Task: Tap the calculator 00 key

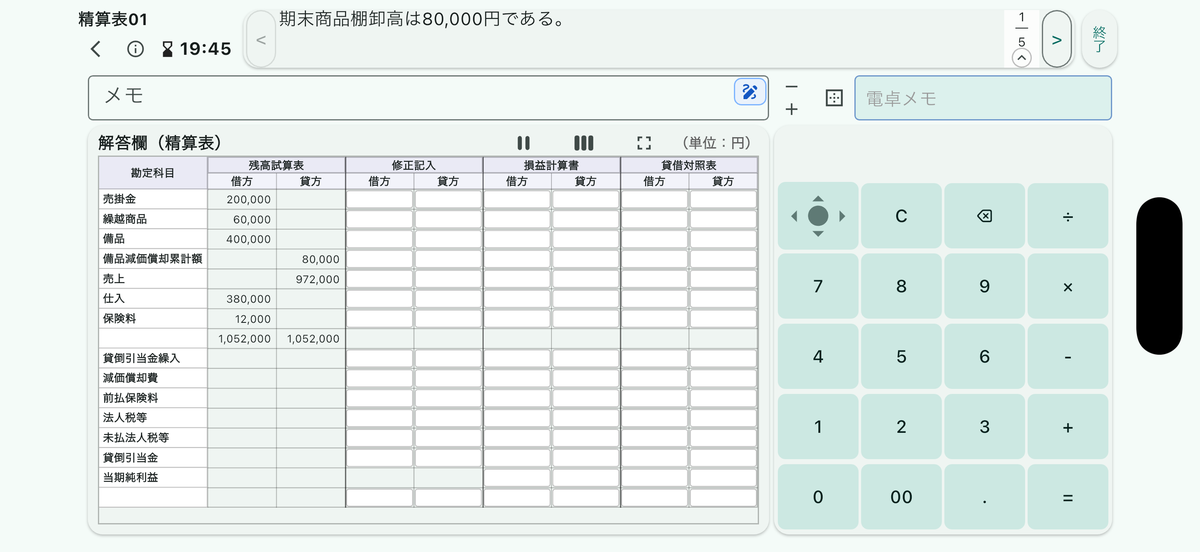Action: click(901, 497)
